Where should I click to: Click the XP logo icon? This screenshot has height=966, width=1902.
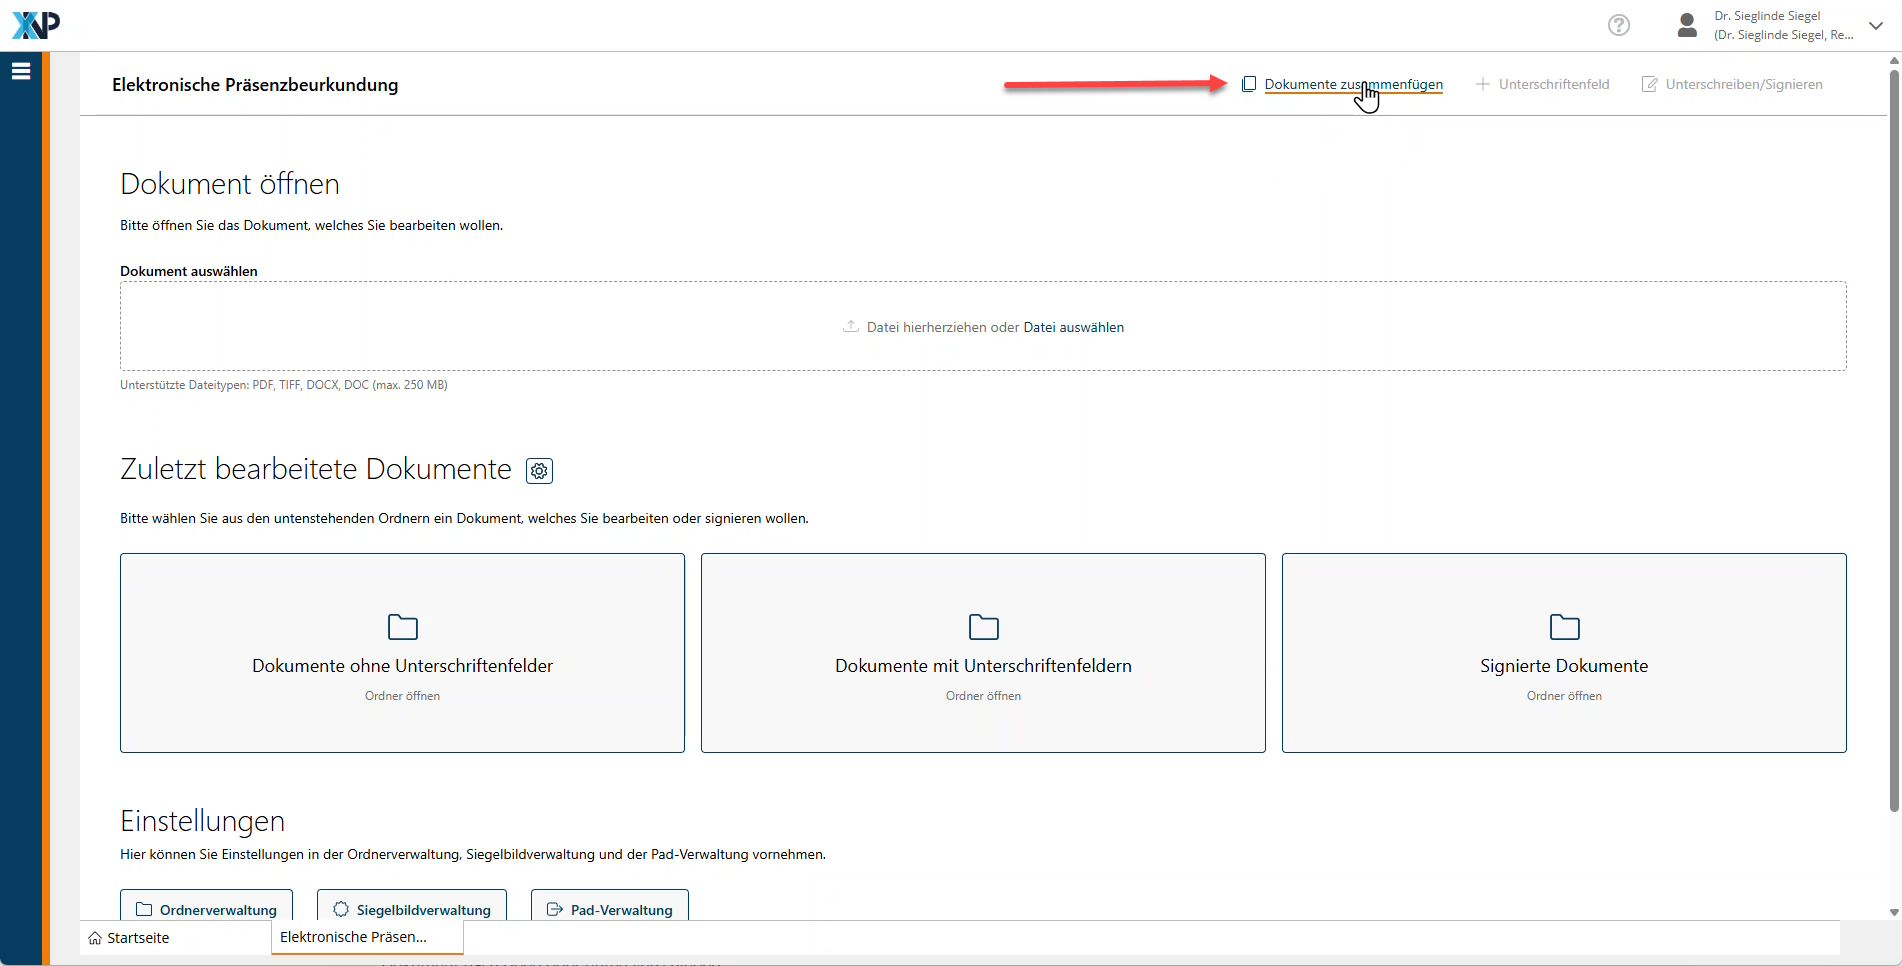tap(36, 25)
